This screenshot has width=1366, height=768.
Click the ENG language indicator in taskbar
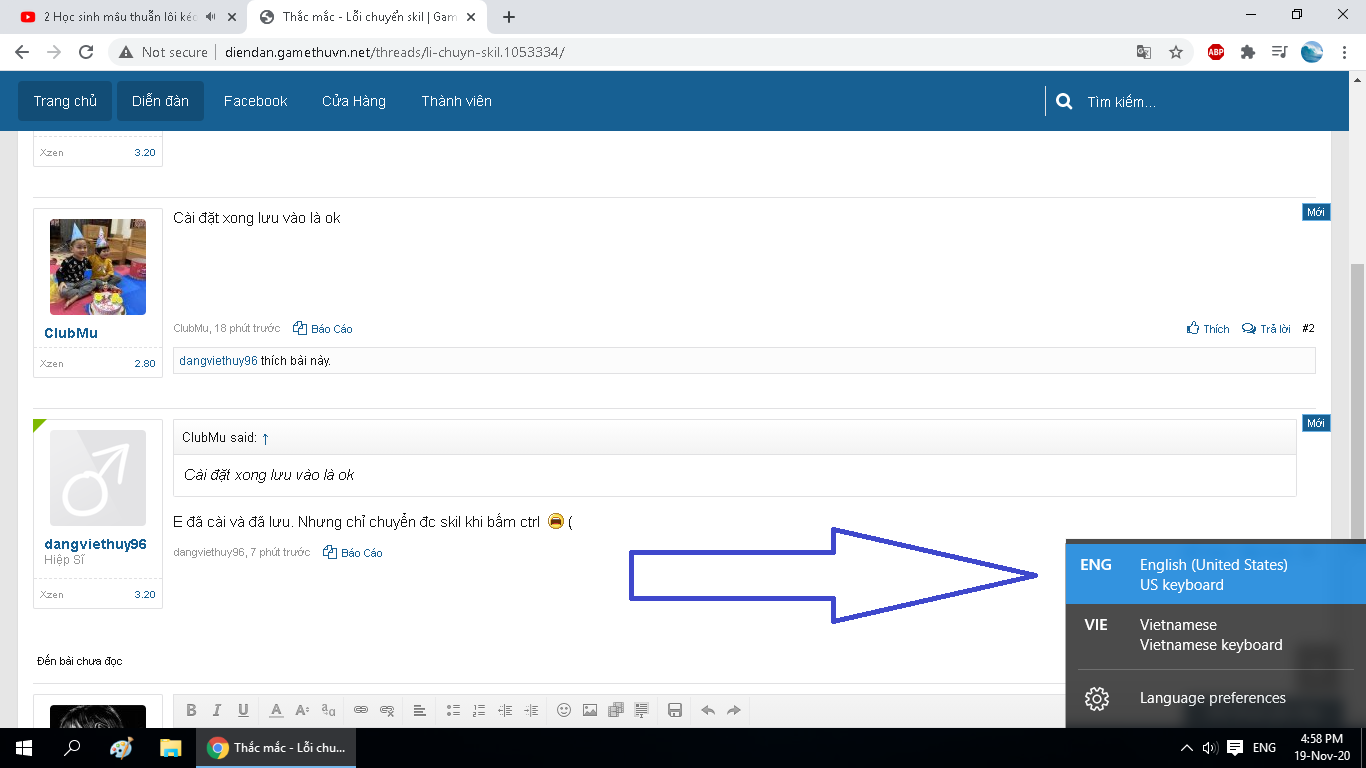[x=1264, y=748]
